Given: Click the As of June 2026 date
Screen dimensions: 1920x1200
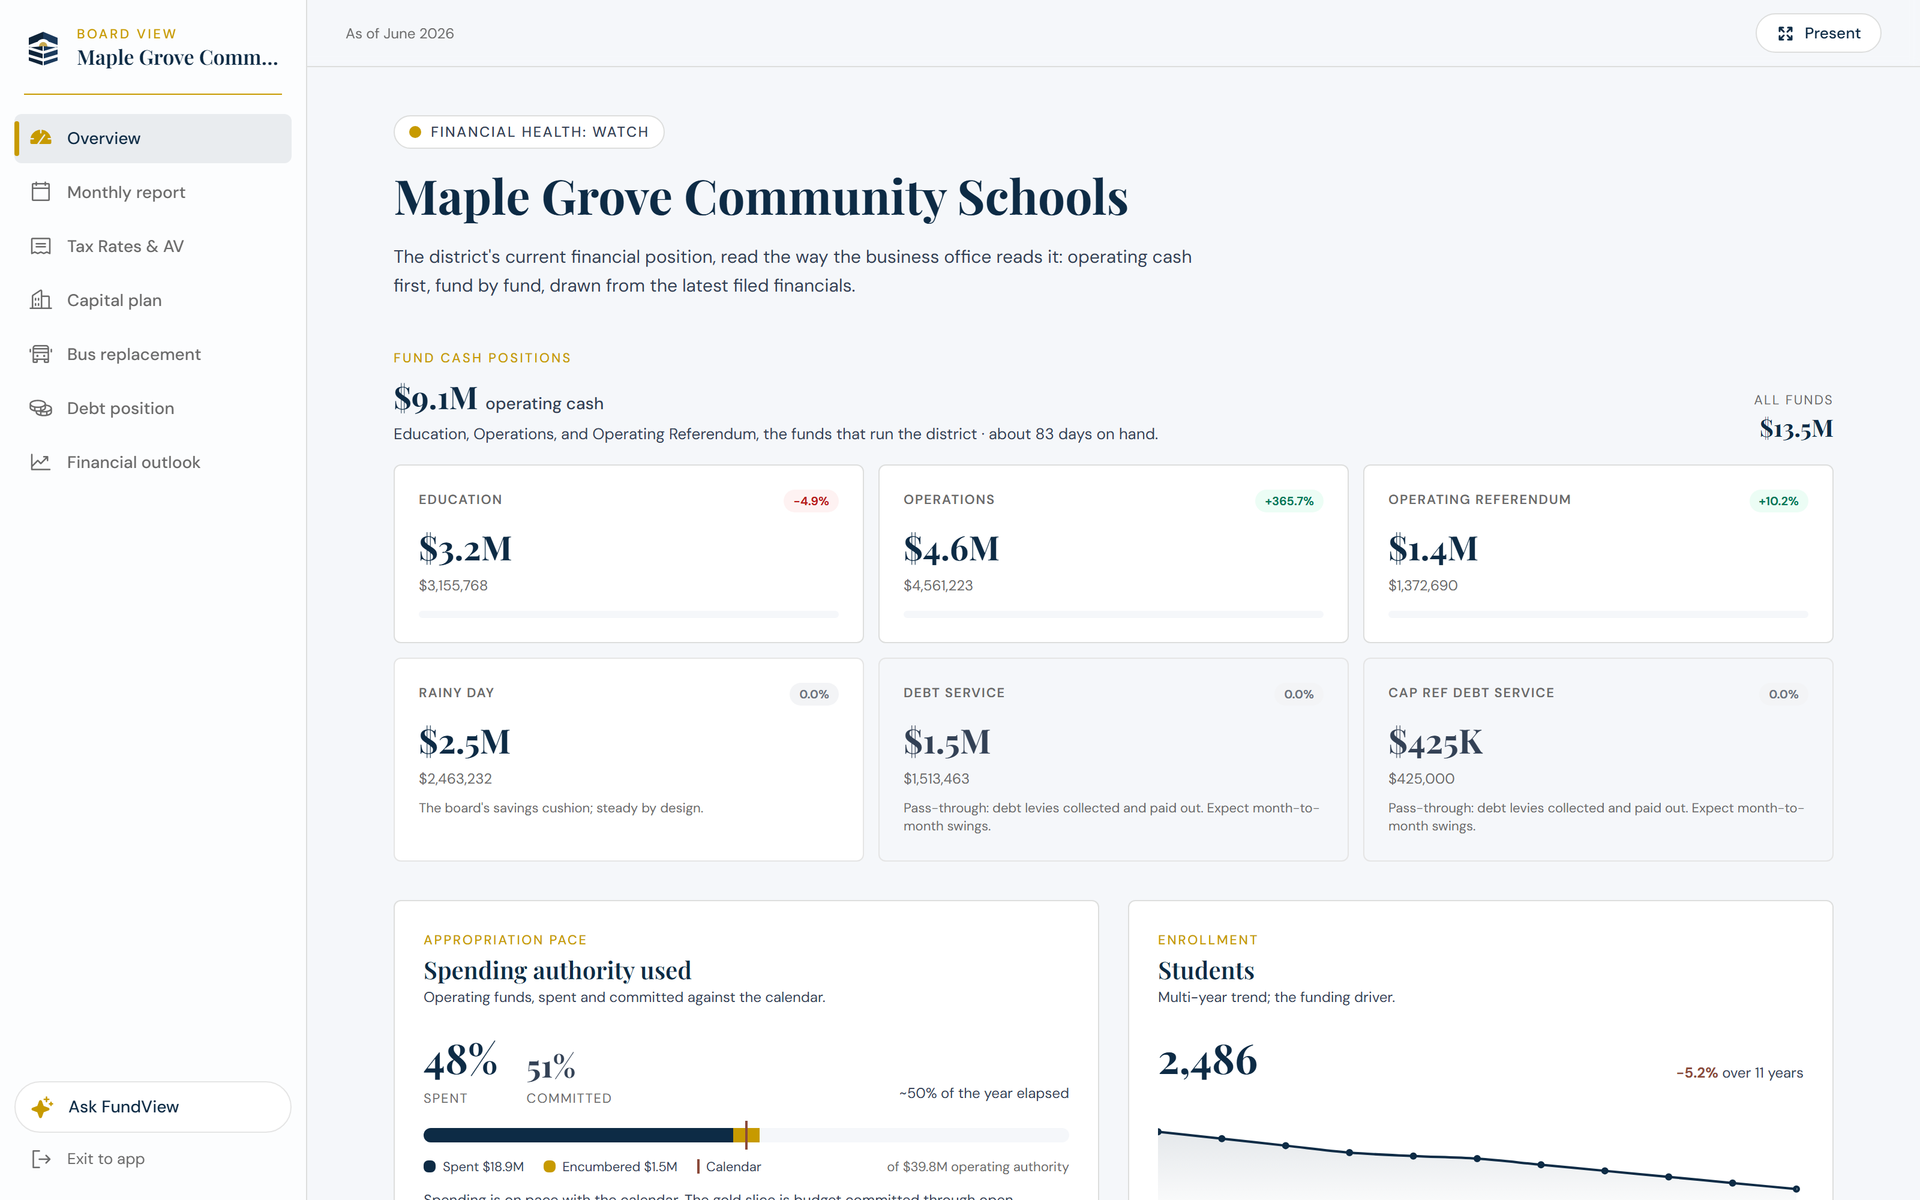Looking at the screenshot, I should point(400,34).
